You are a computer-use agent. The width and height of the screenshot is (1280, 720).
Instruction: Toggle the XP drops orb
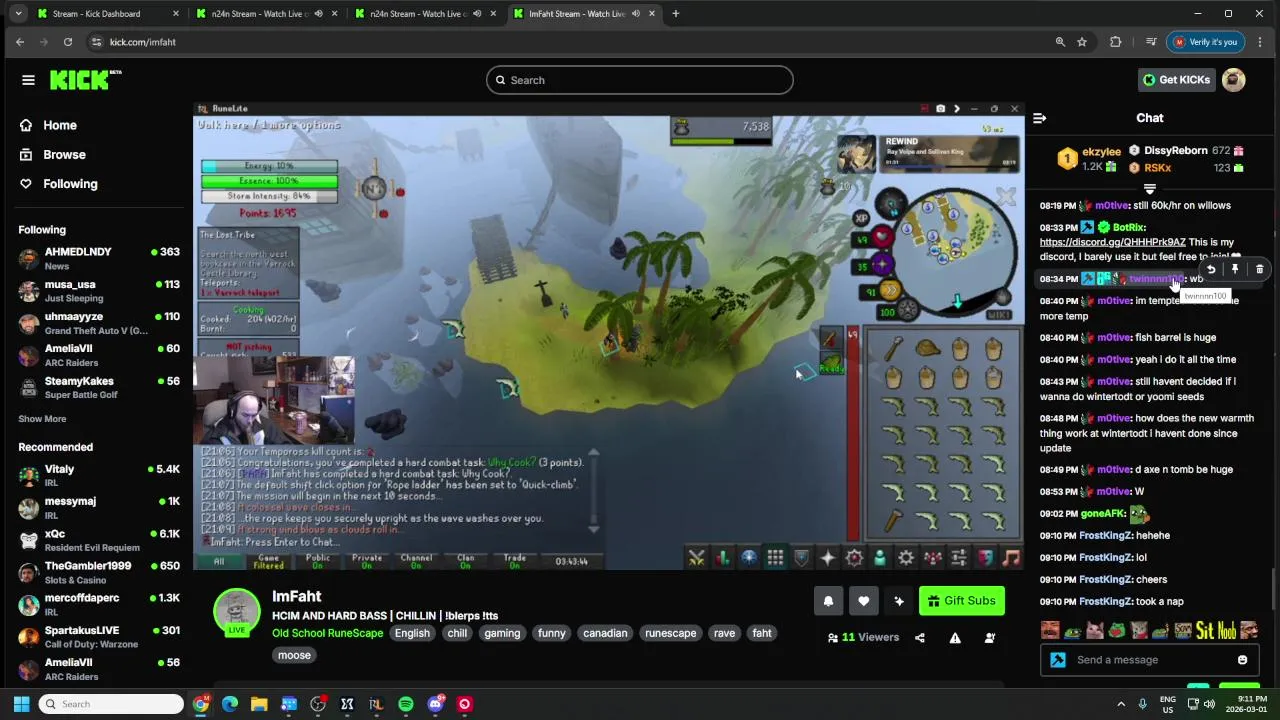click(x=861, y=218)
